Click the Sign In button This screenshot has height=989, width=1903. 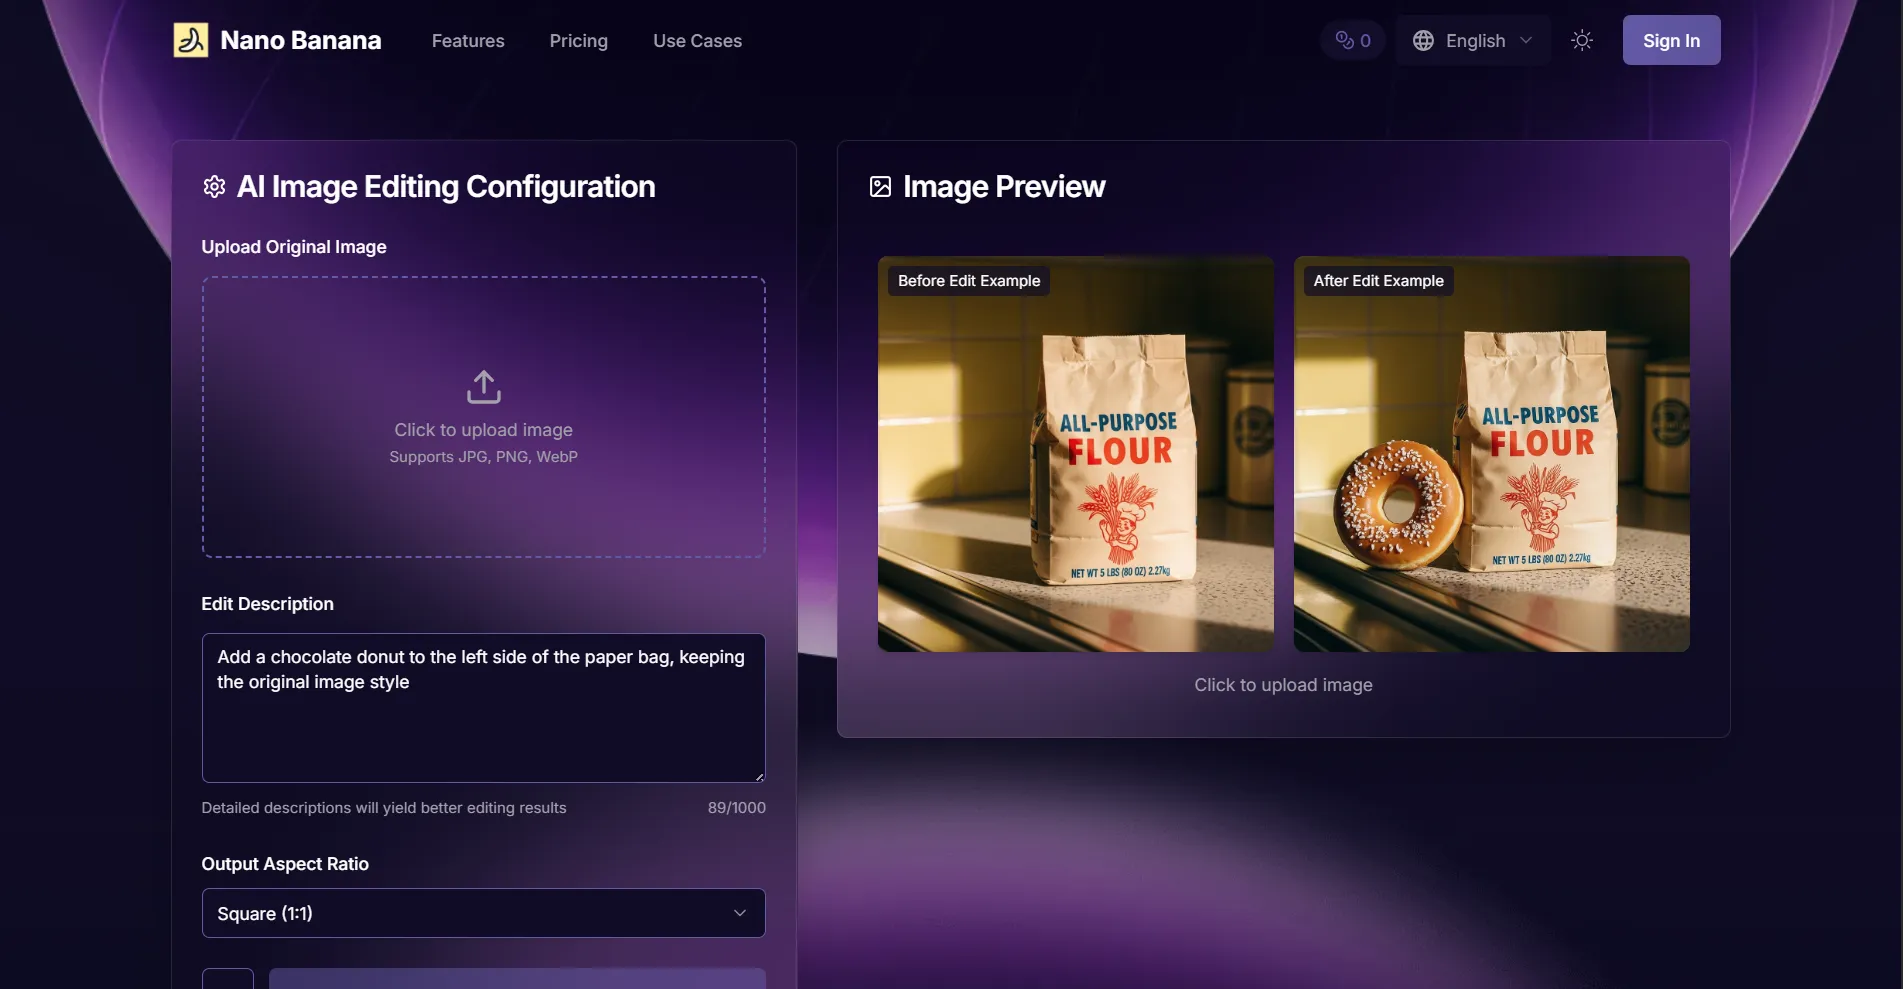point(1672,40)
